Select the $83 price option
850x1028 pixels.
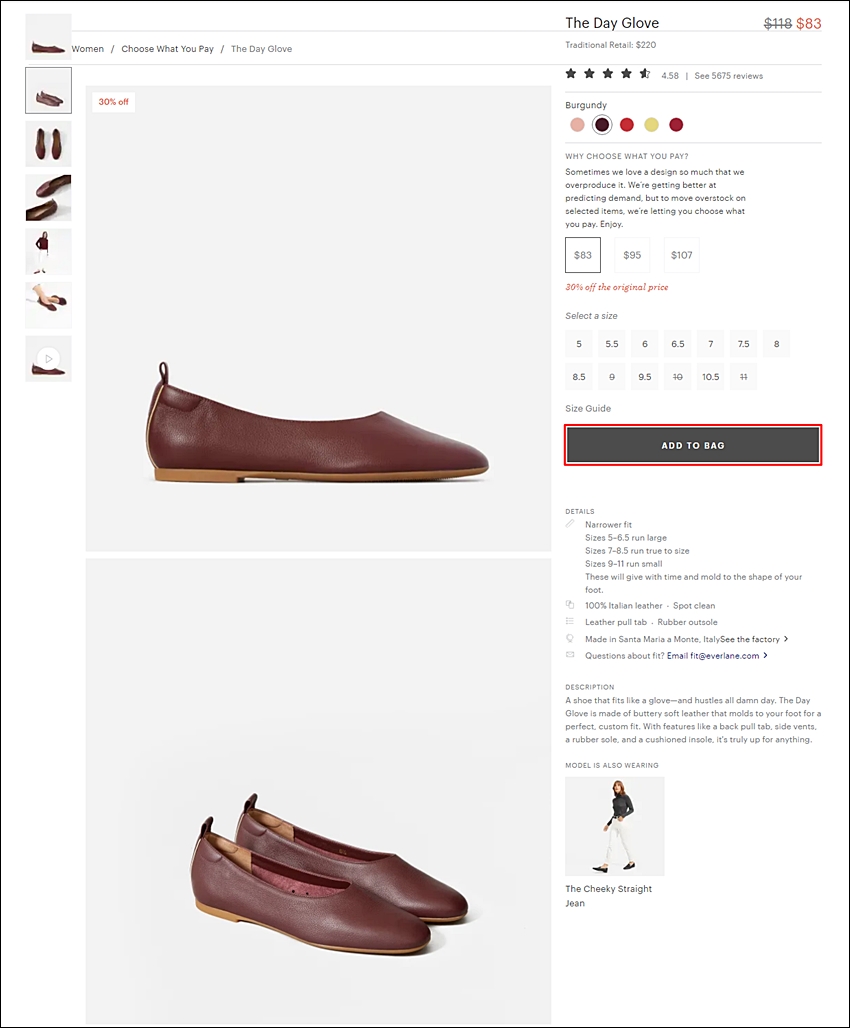click(583, 255)
